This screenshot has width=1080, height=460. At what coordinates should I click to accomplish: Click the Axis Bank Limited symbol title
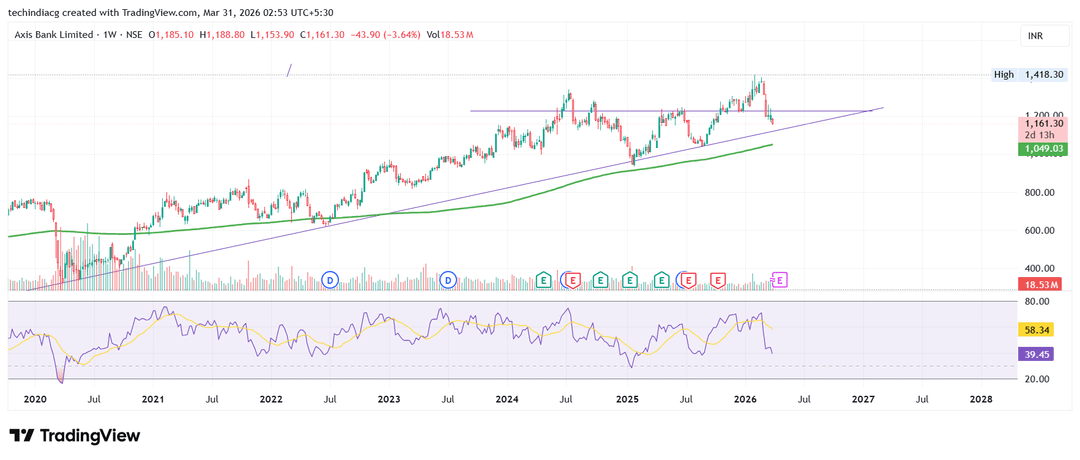point(53,34)
